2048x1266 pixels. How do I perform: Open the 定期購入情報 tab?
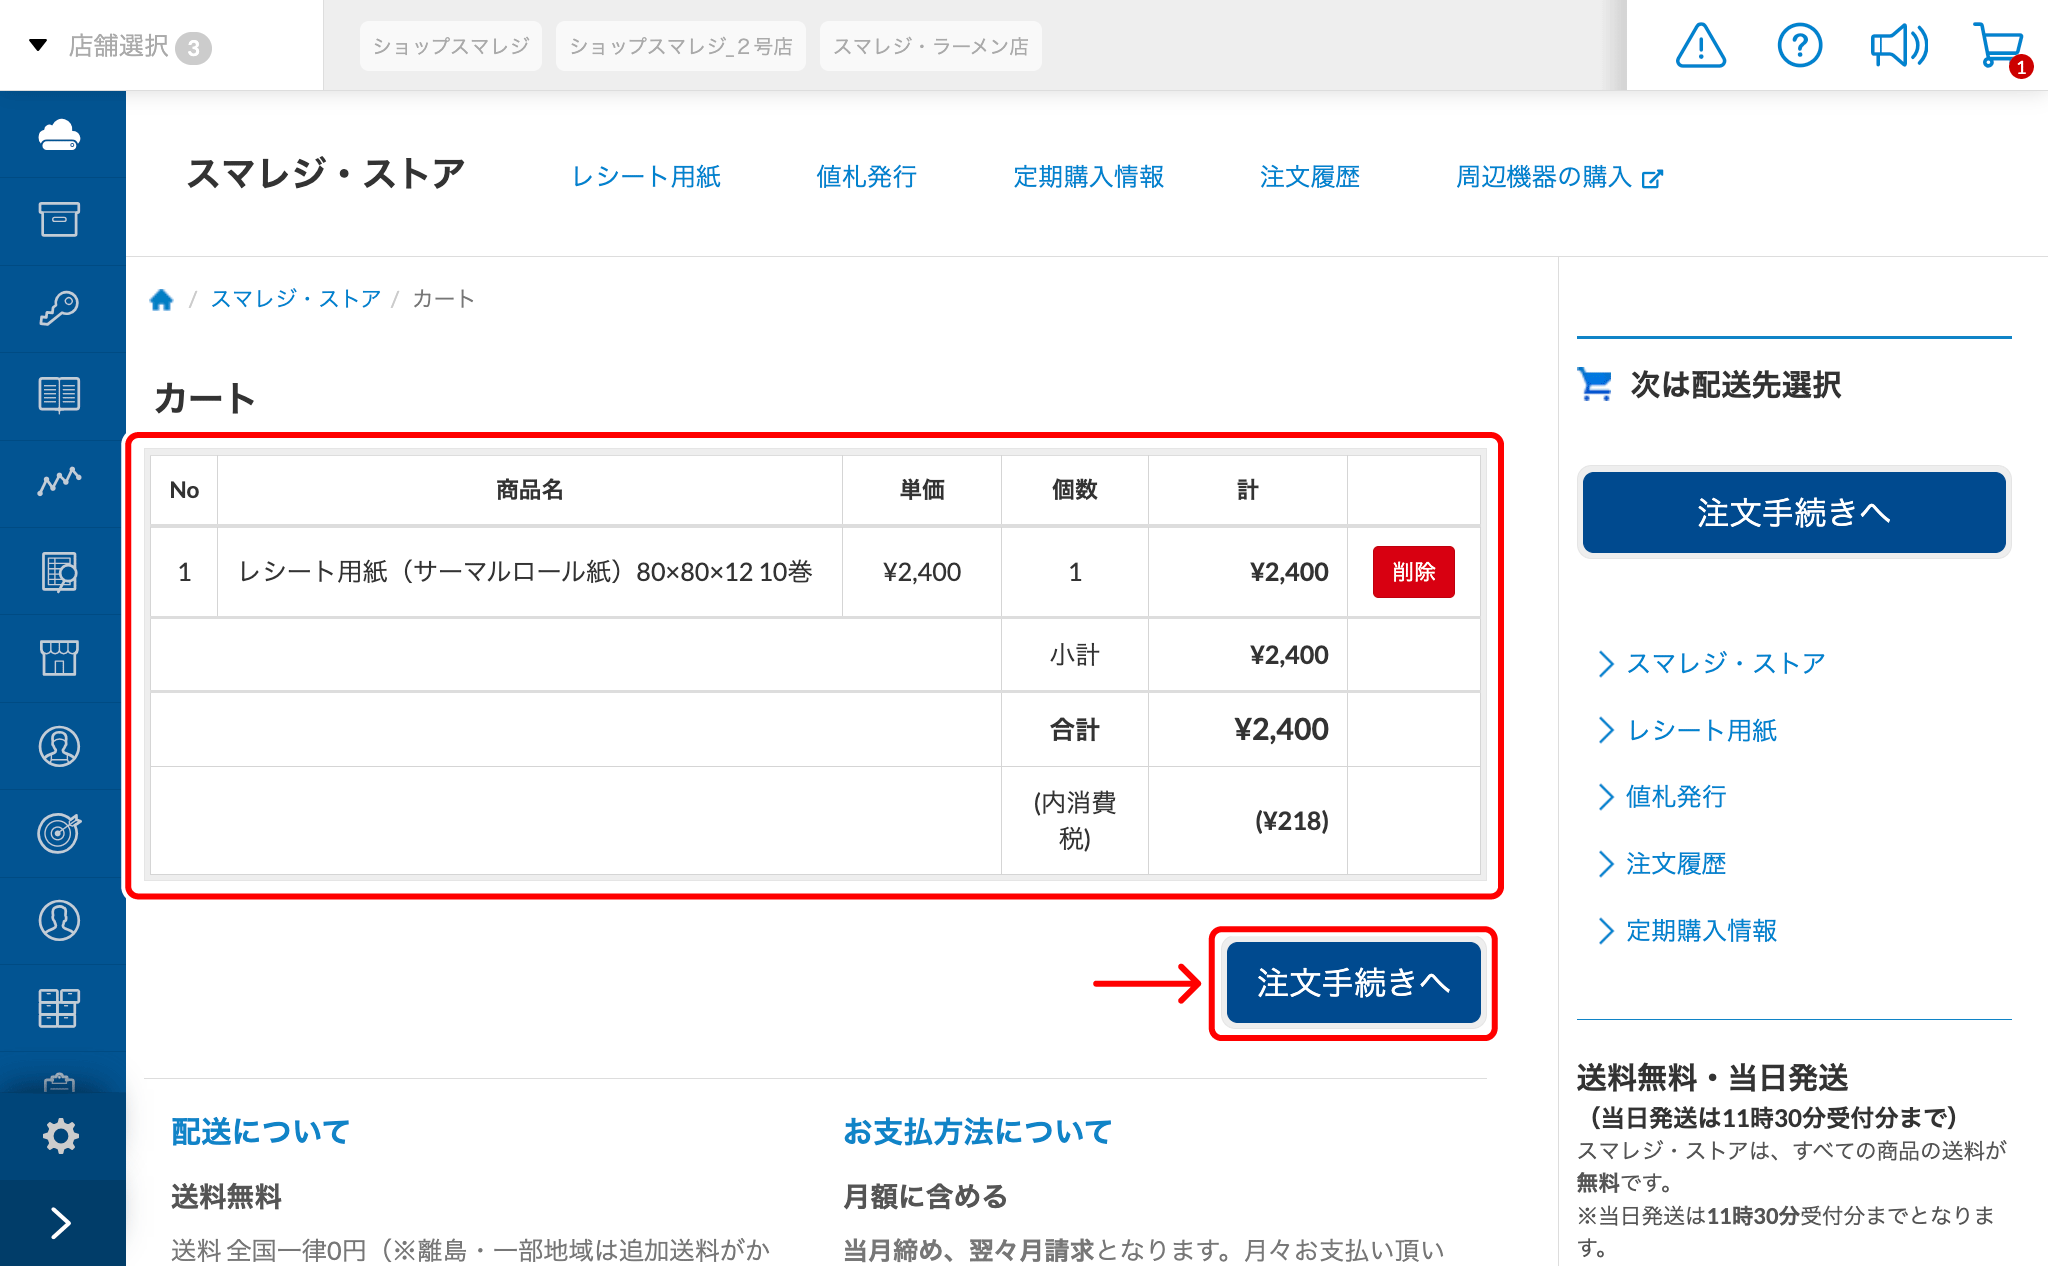point(1088,177)
